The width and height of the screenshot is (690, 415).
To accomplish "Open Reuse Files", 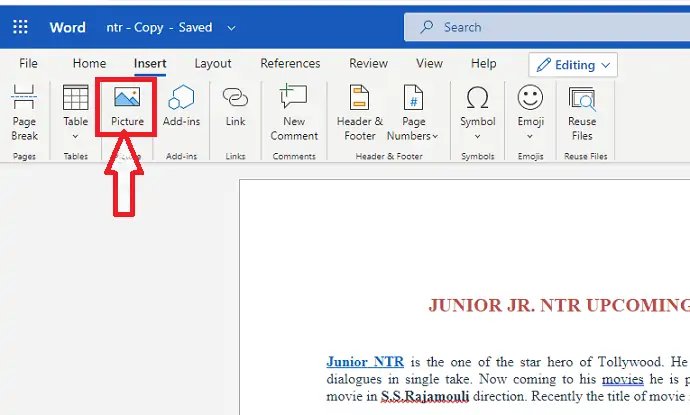I will (582, 113).
